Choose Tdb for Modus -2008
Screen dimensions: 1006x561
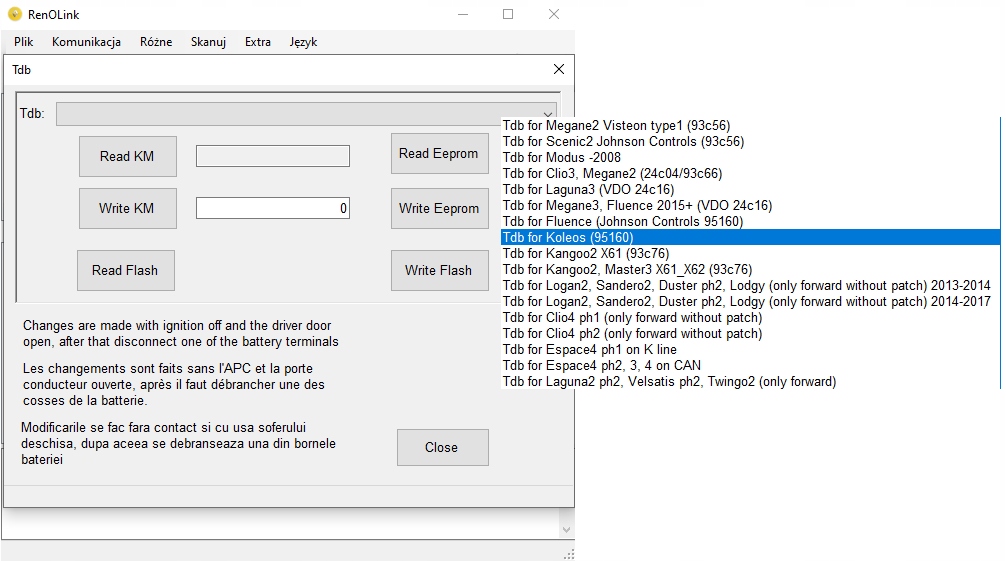561,157
